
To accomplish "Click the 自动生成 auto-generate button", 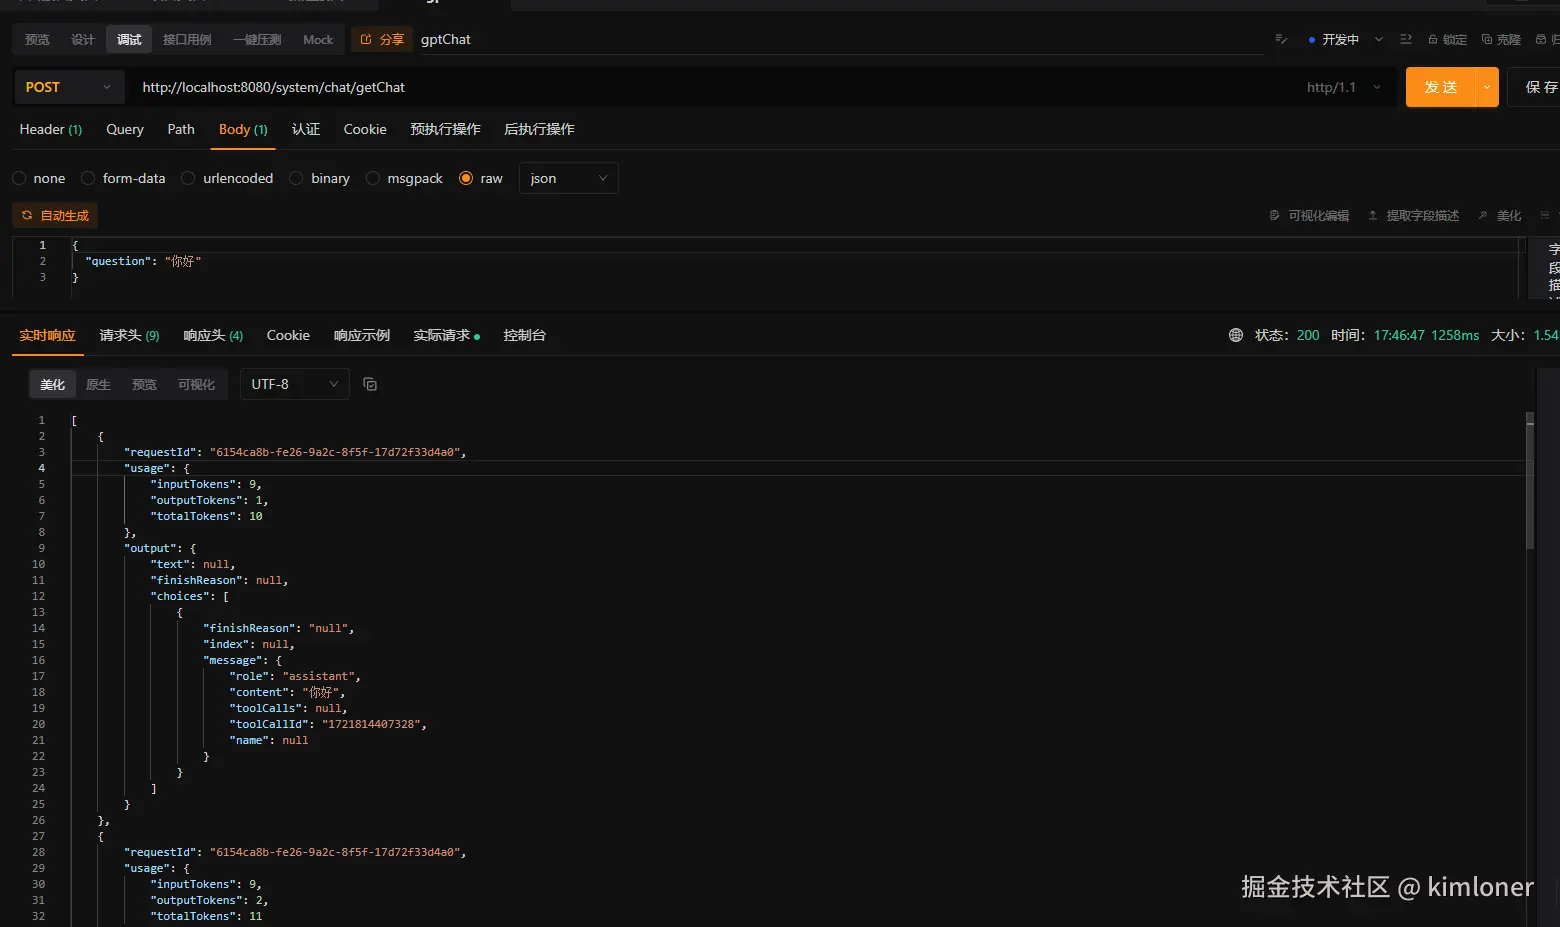I will (x=55, y=215).
